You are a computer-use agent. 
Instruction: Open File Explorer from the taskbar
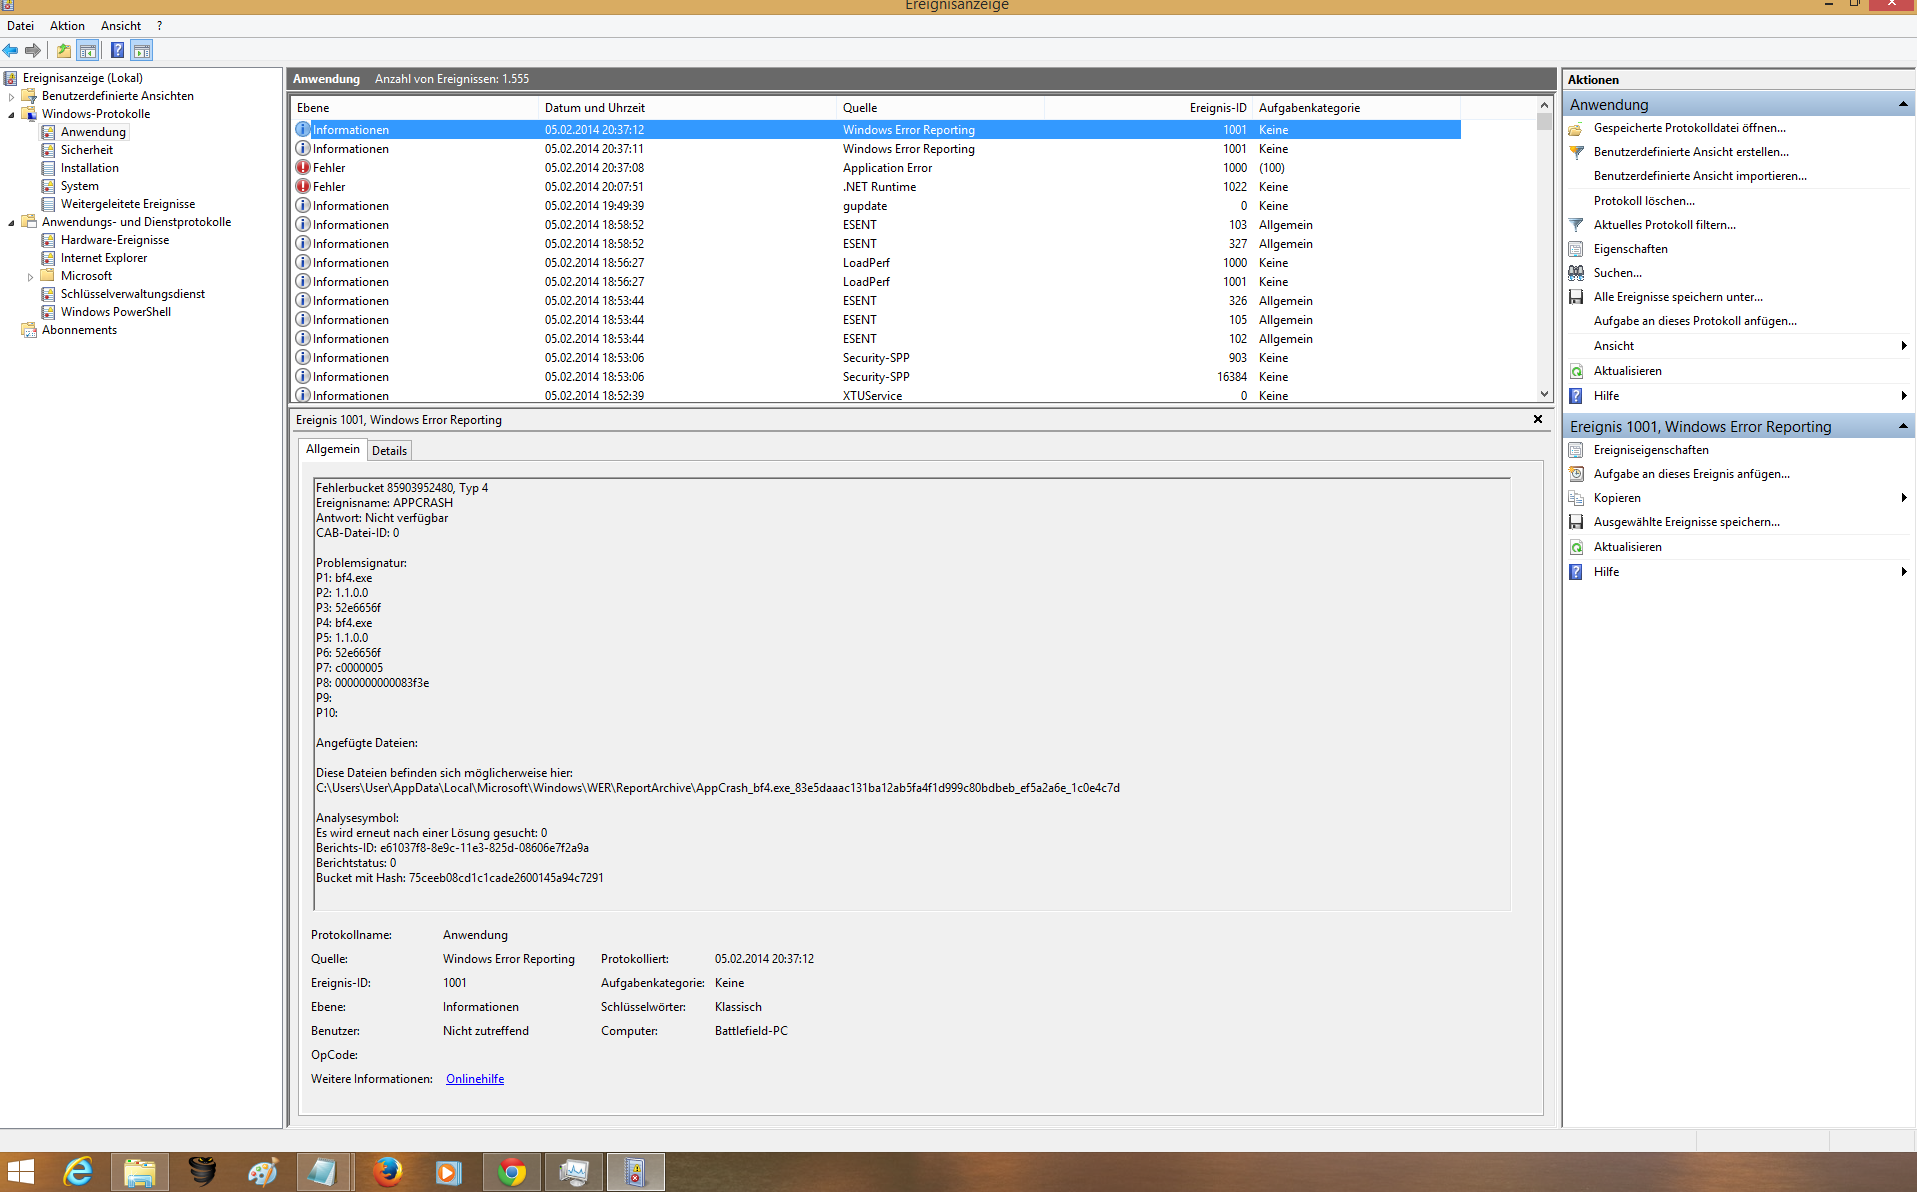coord(140,1172)
